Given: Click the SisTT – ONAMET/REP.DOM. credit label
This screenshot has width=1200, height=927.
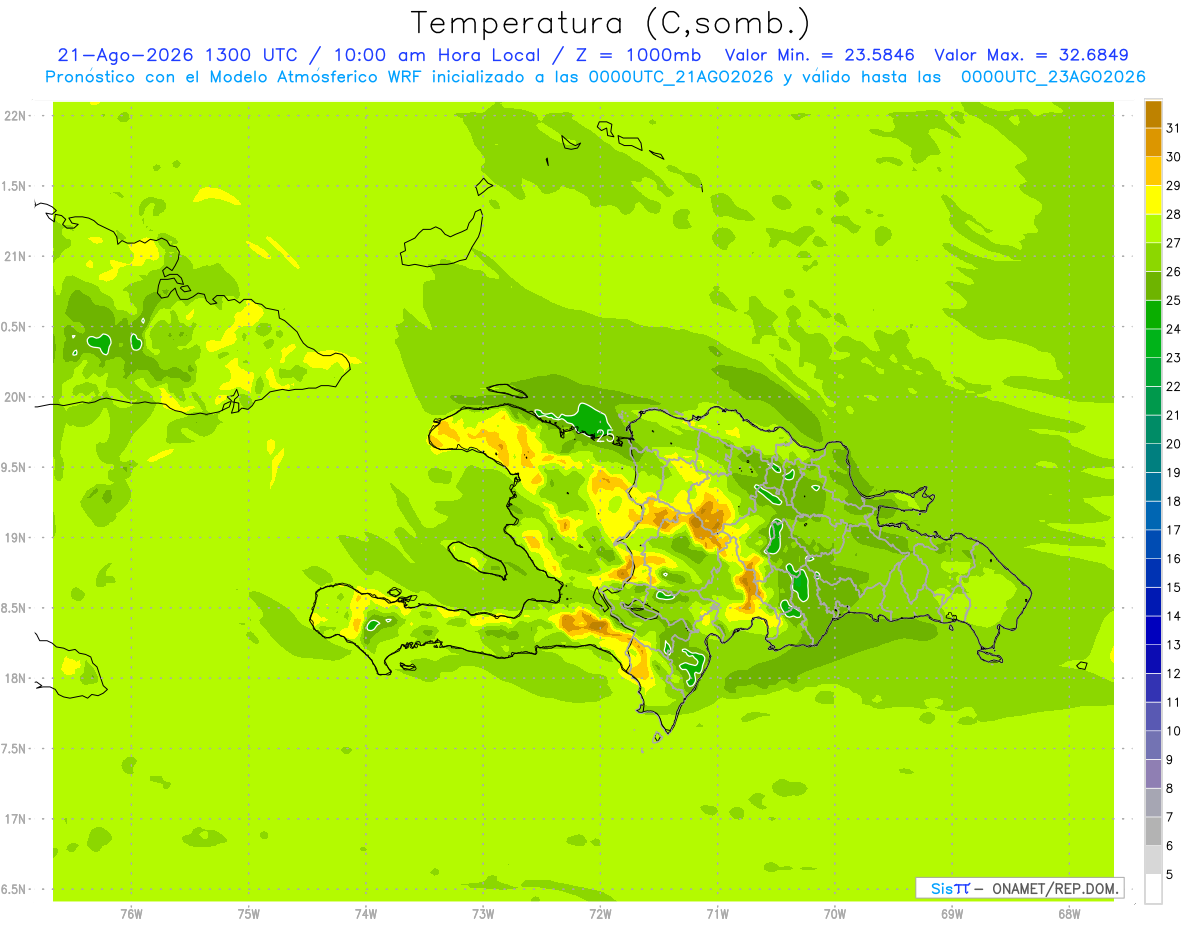Looking at the screenshot, I should click(x=1019, y=888).
